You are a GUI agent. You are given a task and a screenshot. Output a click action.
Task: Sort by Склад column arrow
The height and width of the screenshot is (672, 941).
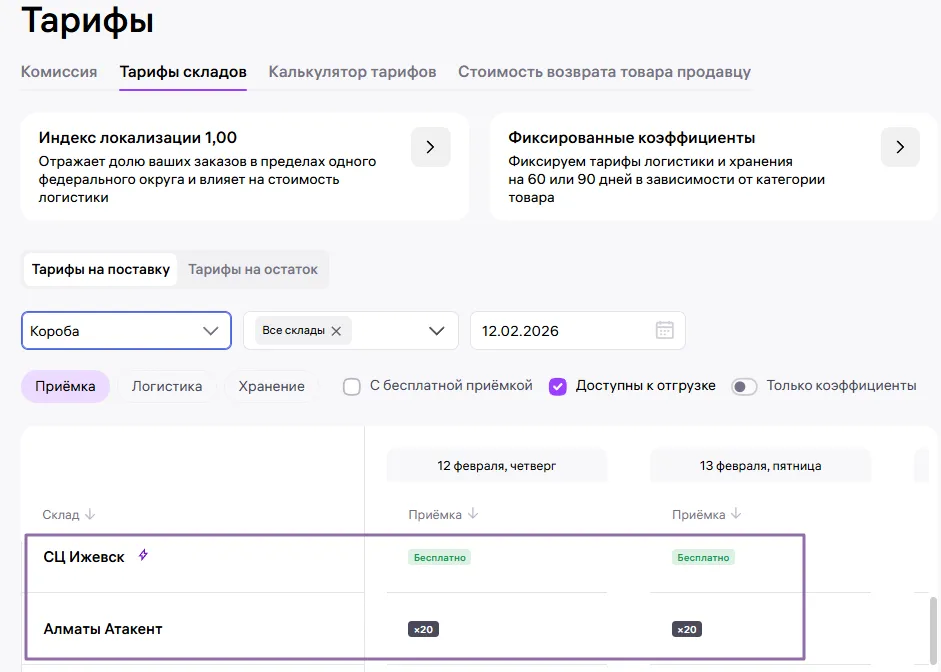click(x=90, y=514)
